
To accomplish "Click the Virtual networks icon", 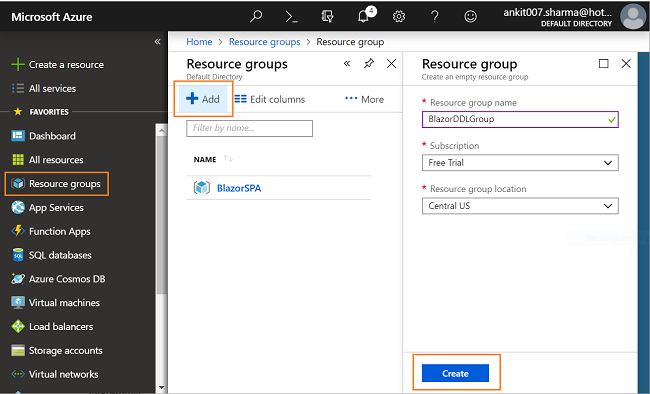I will coord(18,374).
